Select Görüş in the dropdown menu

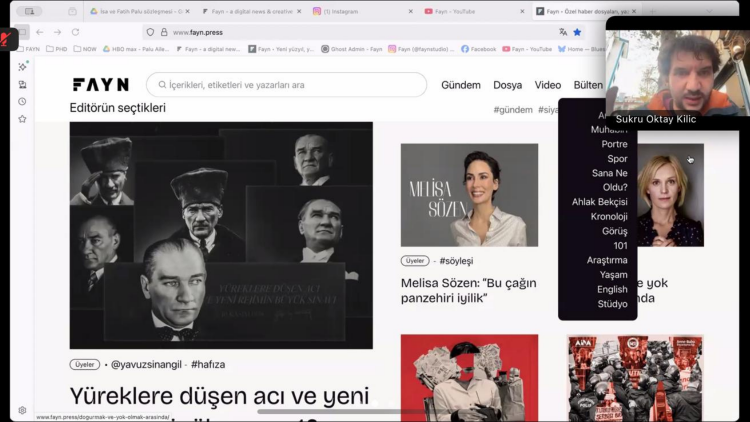pos(615,232)
